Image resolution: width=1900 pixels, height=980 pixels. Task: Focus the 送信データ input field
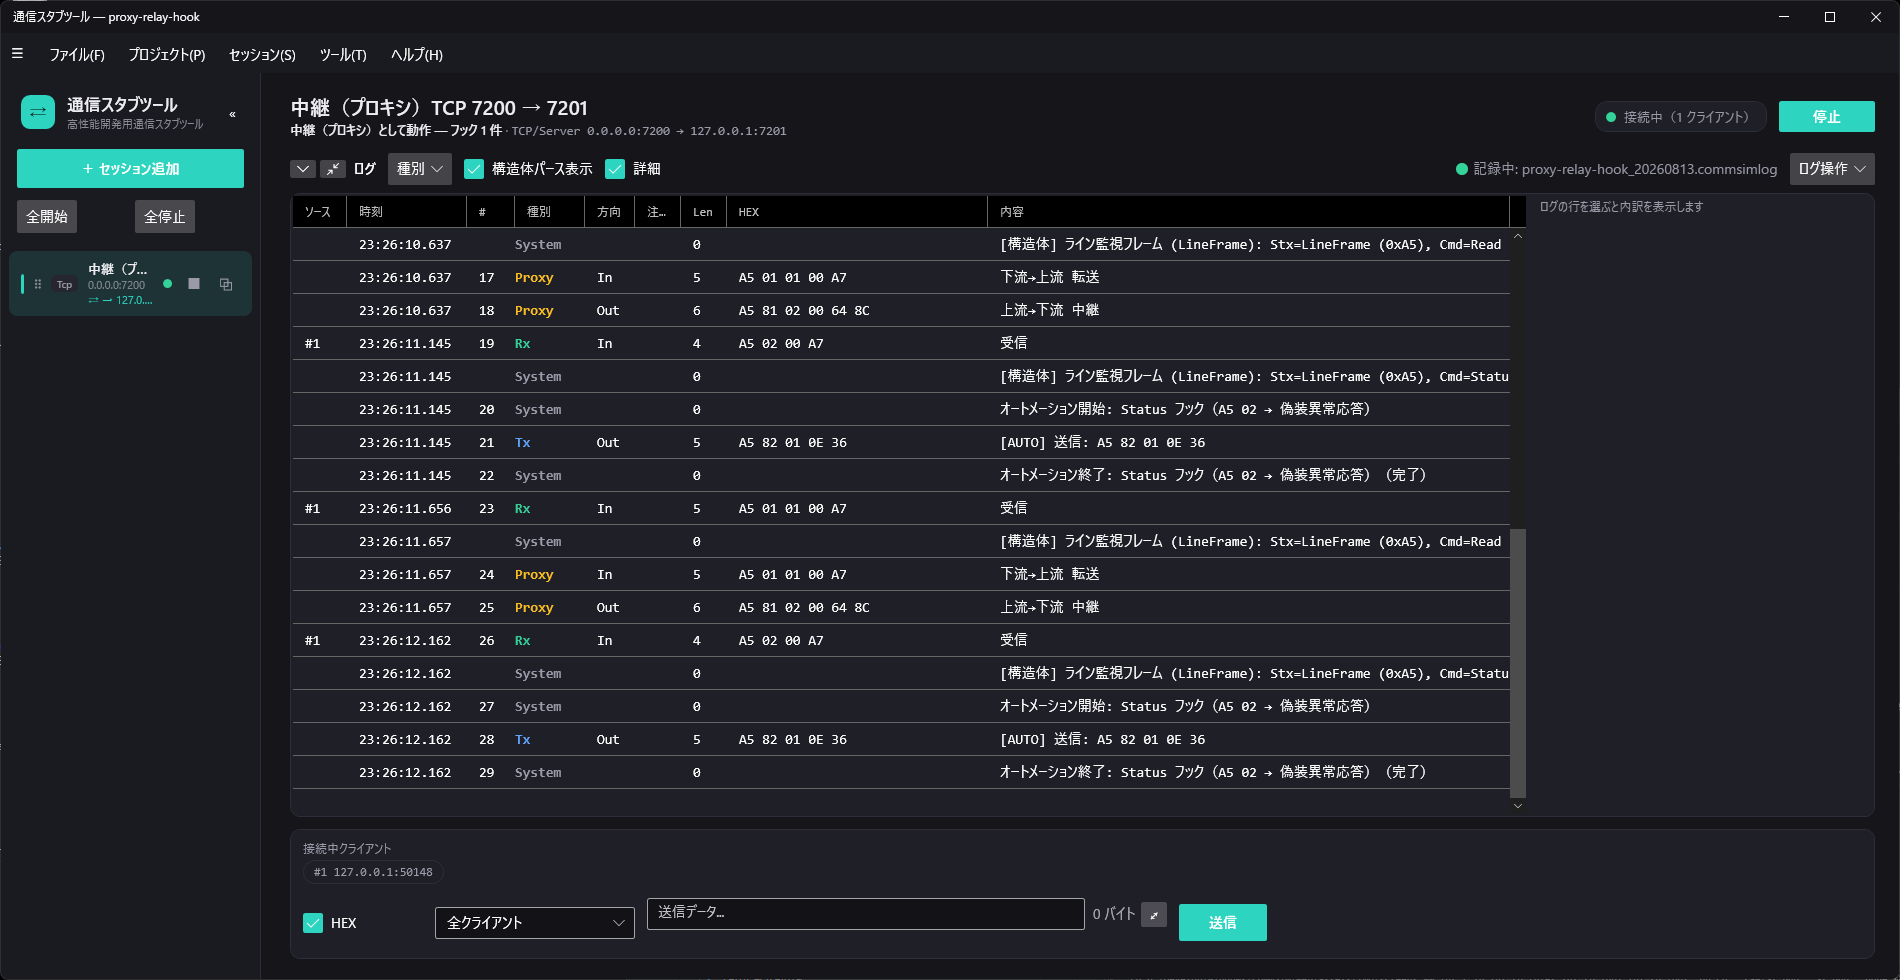[865, 913]
